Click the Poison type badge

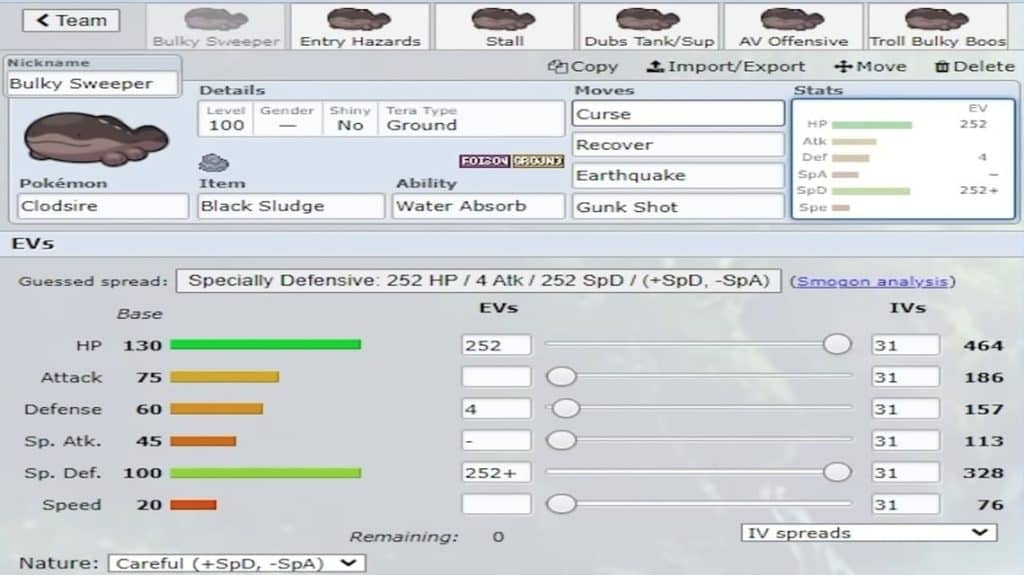click(484, 161)
